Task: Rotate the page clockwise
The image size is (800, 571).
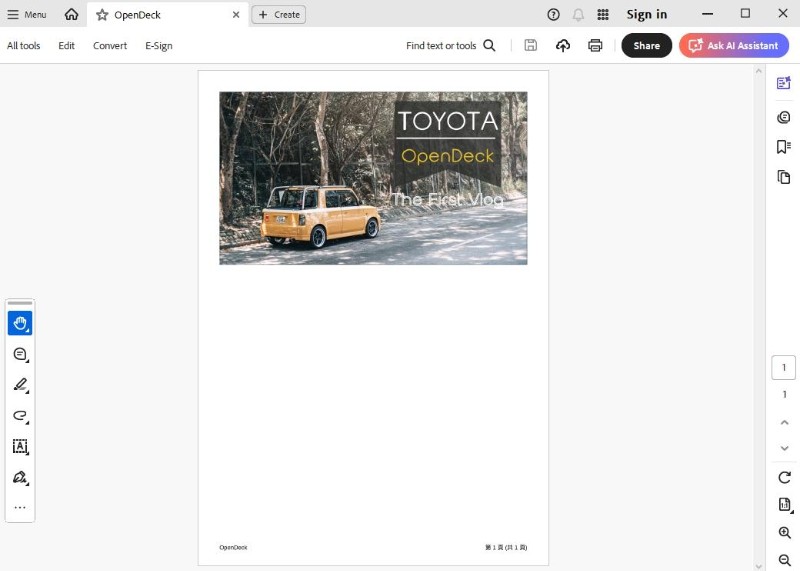Action: click(x=784, y=478)
